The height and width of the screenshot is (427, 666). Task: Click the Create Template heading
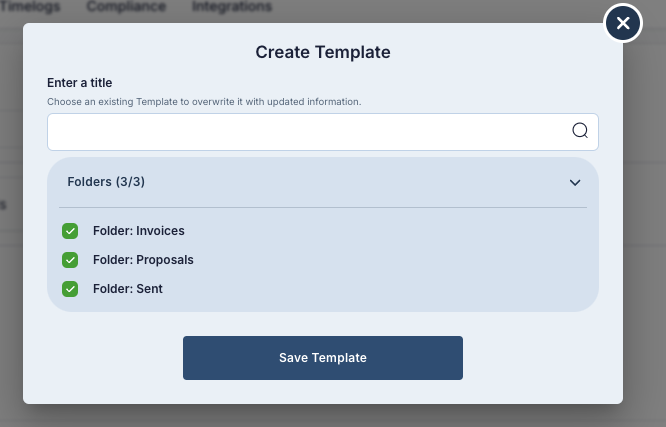[x=322, y=52]
